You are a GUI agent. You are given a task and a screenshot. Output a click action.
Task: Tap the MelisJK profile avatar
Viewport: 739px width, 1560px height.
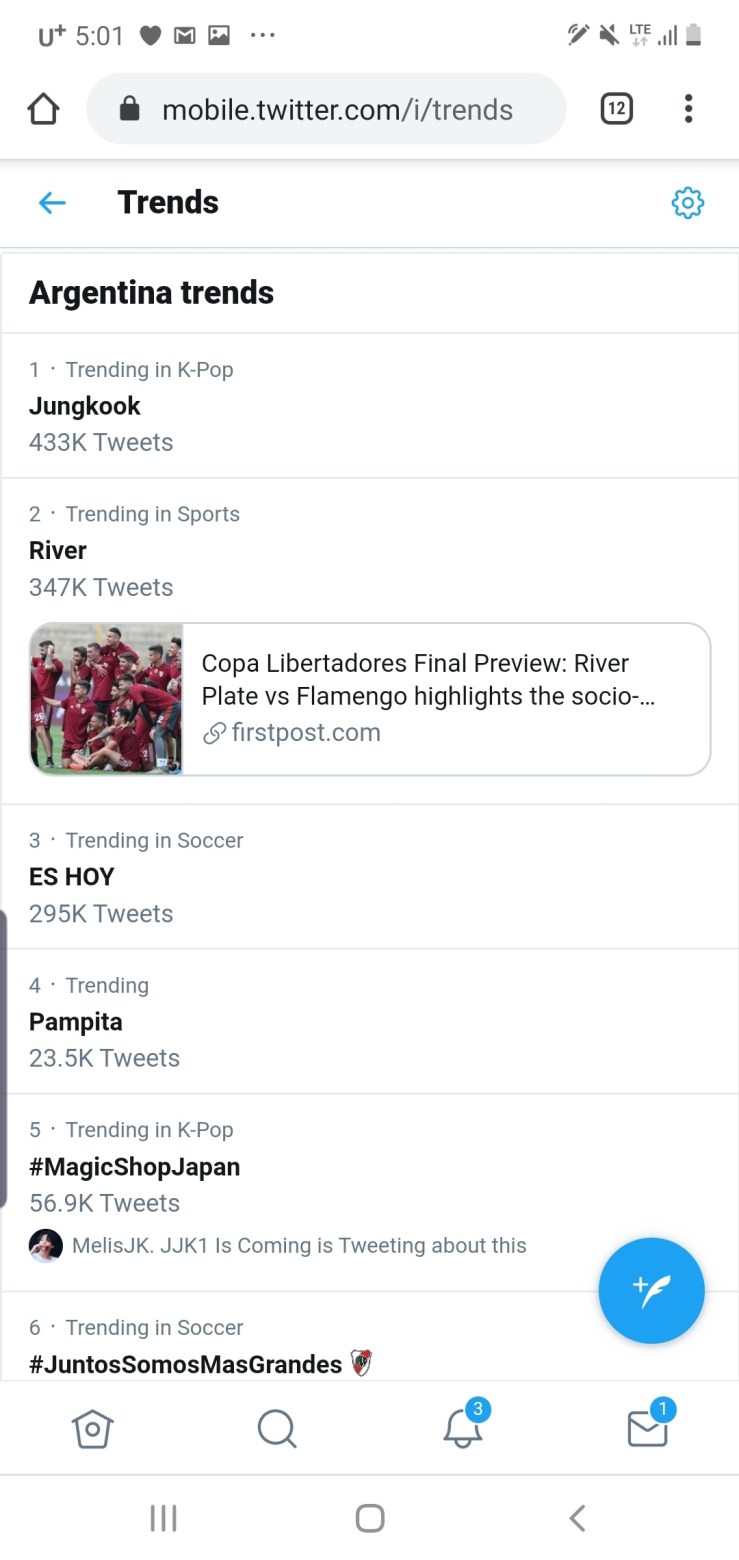click(x=46, y=1246)
